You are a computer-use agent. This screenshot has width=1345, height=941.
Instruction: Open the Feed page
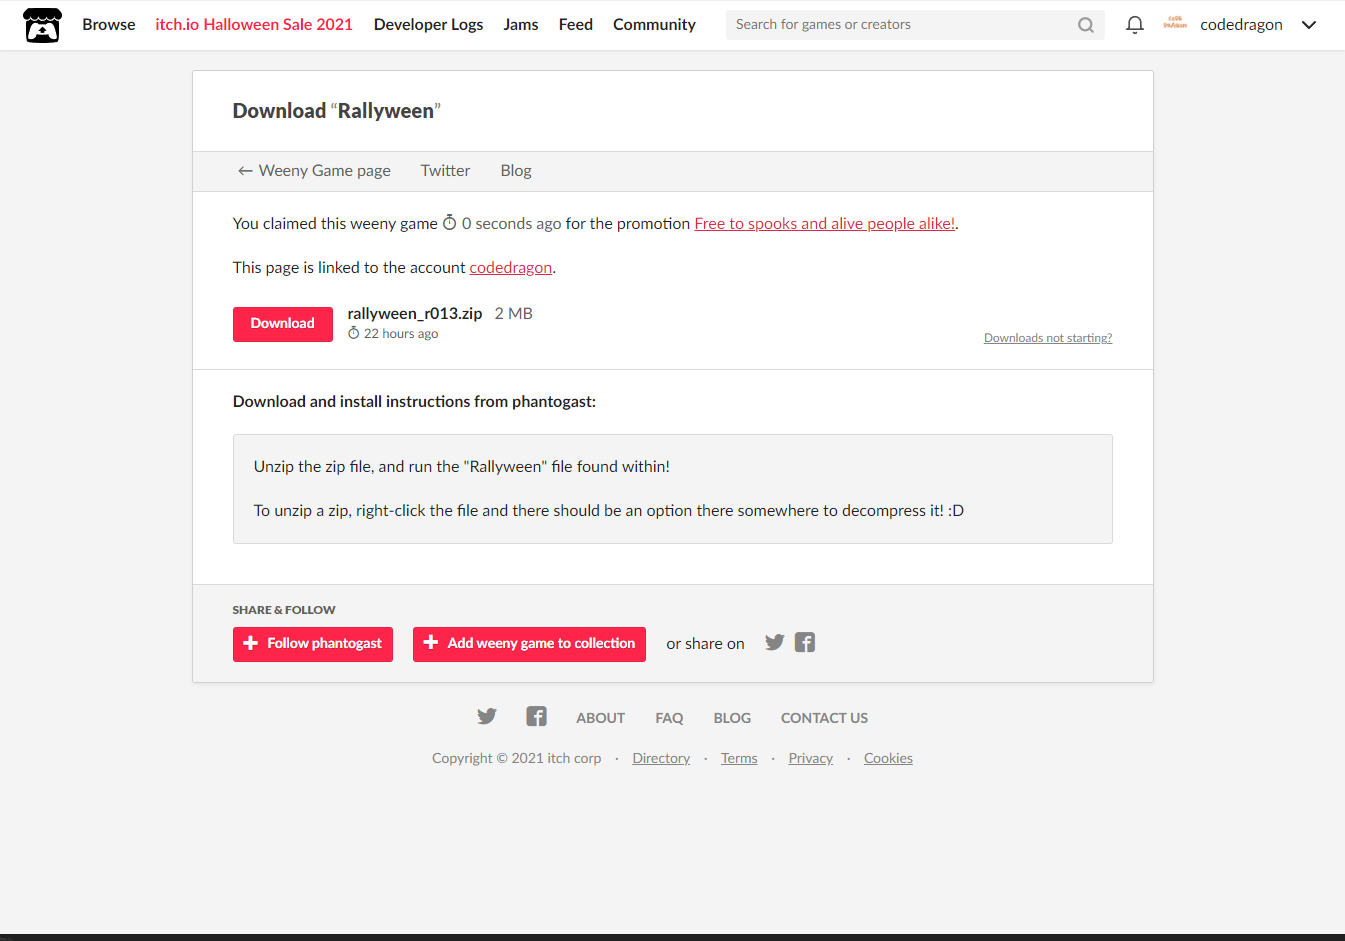(576, 25)
